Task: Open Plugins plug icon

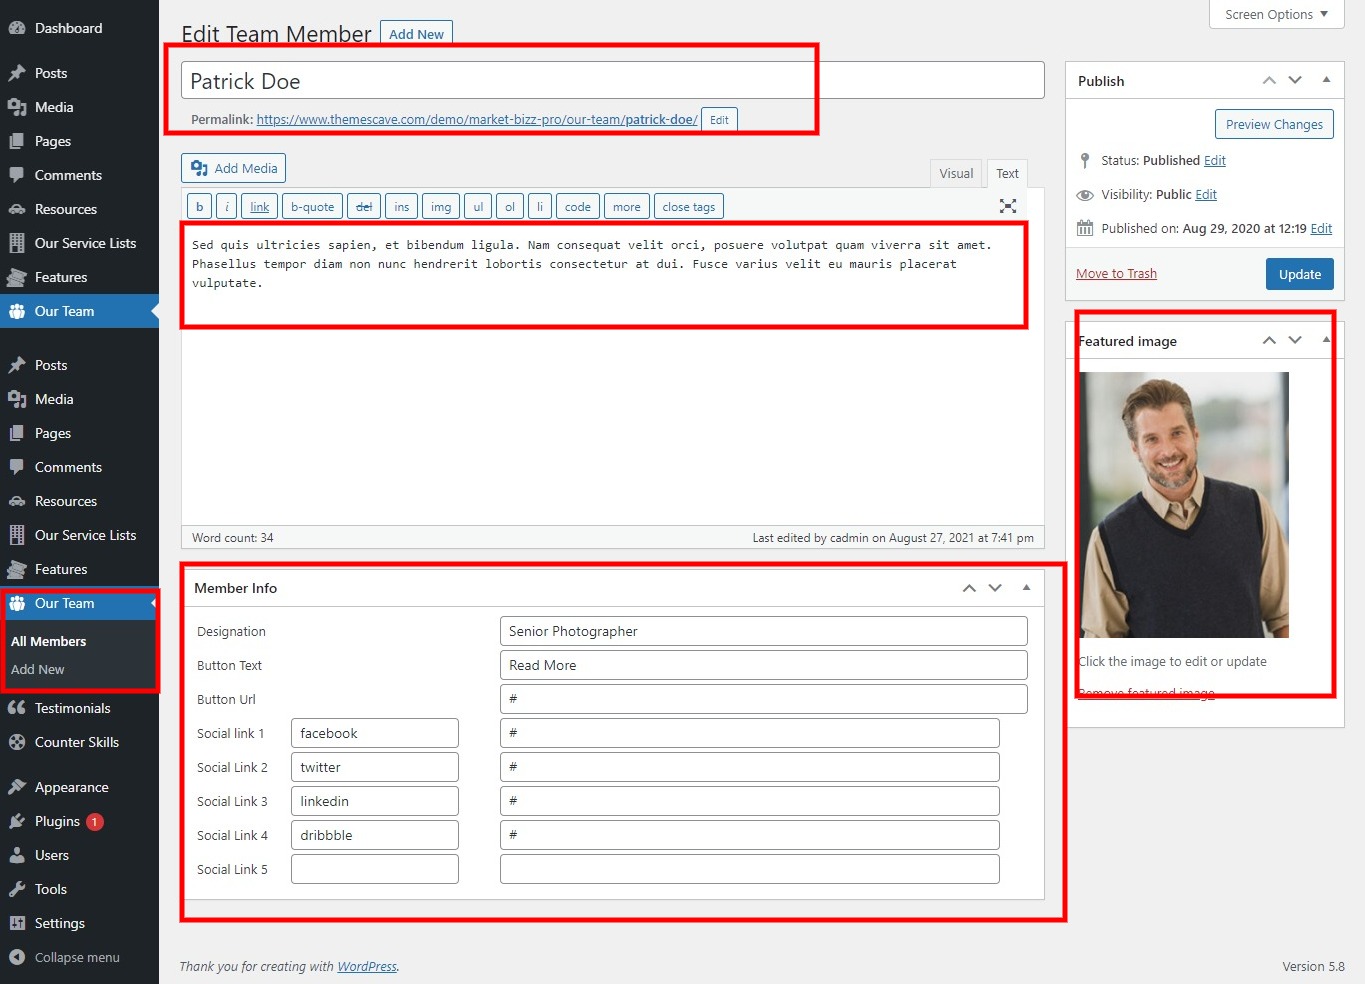Action: point(17,821)
